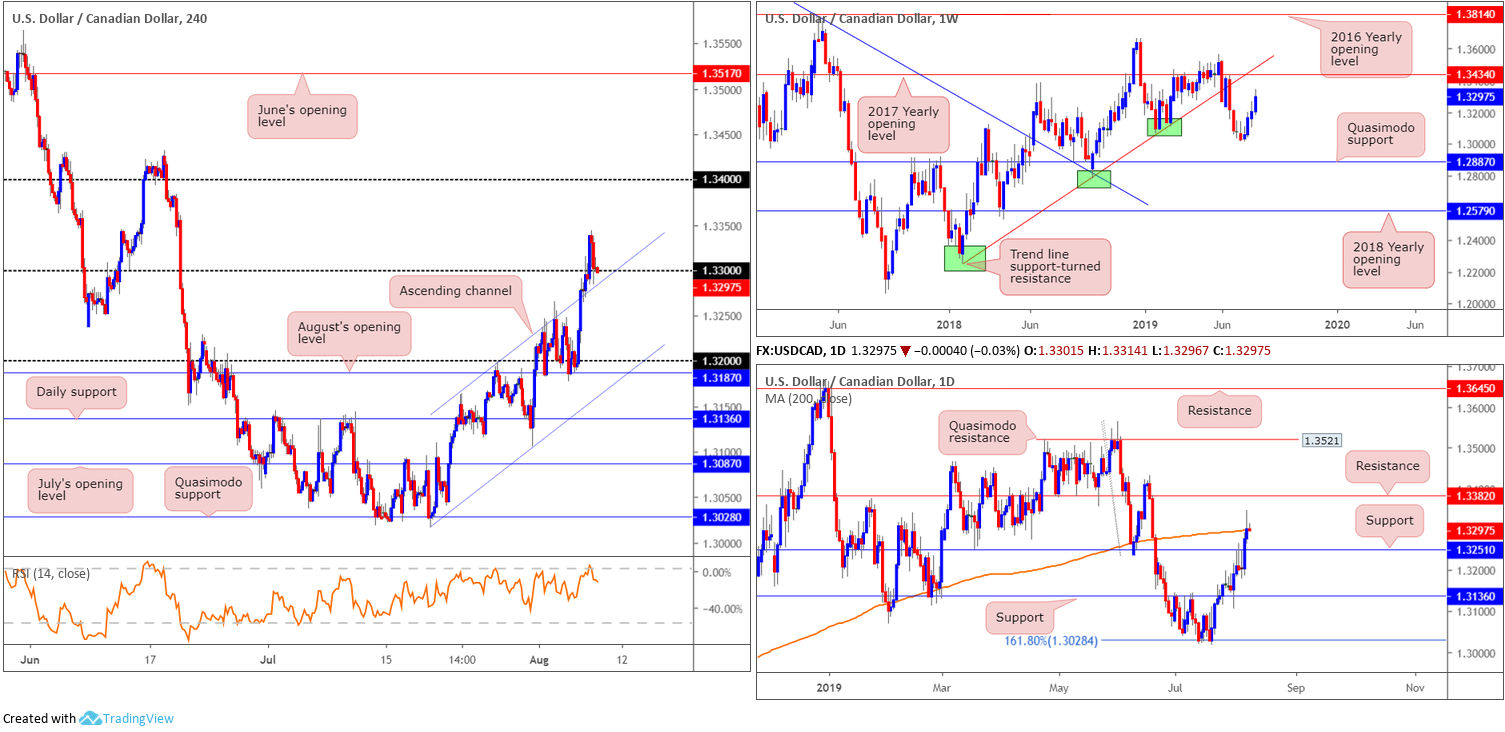Click the 'Resistance' callout above 1.33820

tap(1388, 465)
